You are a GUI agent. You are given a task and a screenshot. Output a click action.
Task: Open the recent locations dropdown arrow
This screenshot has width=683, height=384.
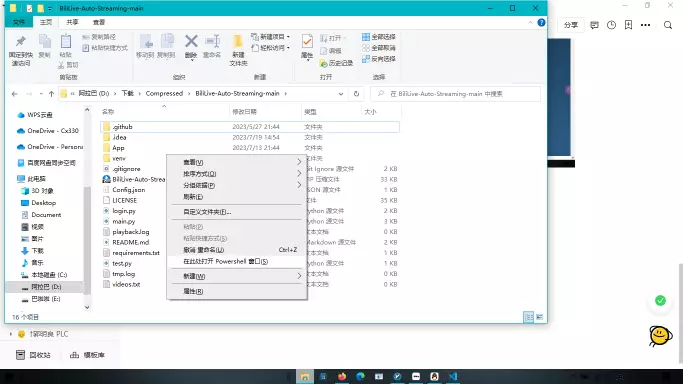tap(41, 94)
